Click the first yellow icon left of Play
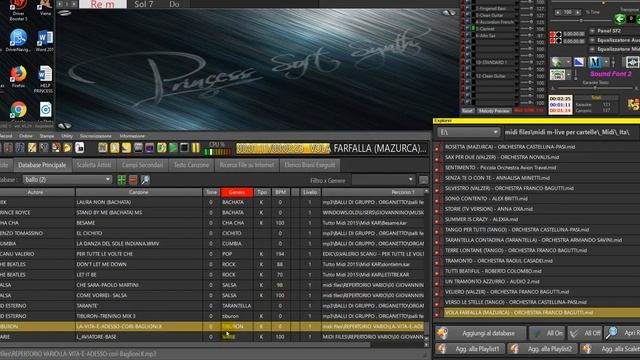This screenshot has width=640, height=360. [x=103, y=147]
